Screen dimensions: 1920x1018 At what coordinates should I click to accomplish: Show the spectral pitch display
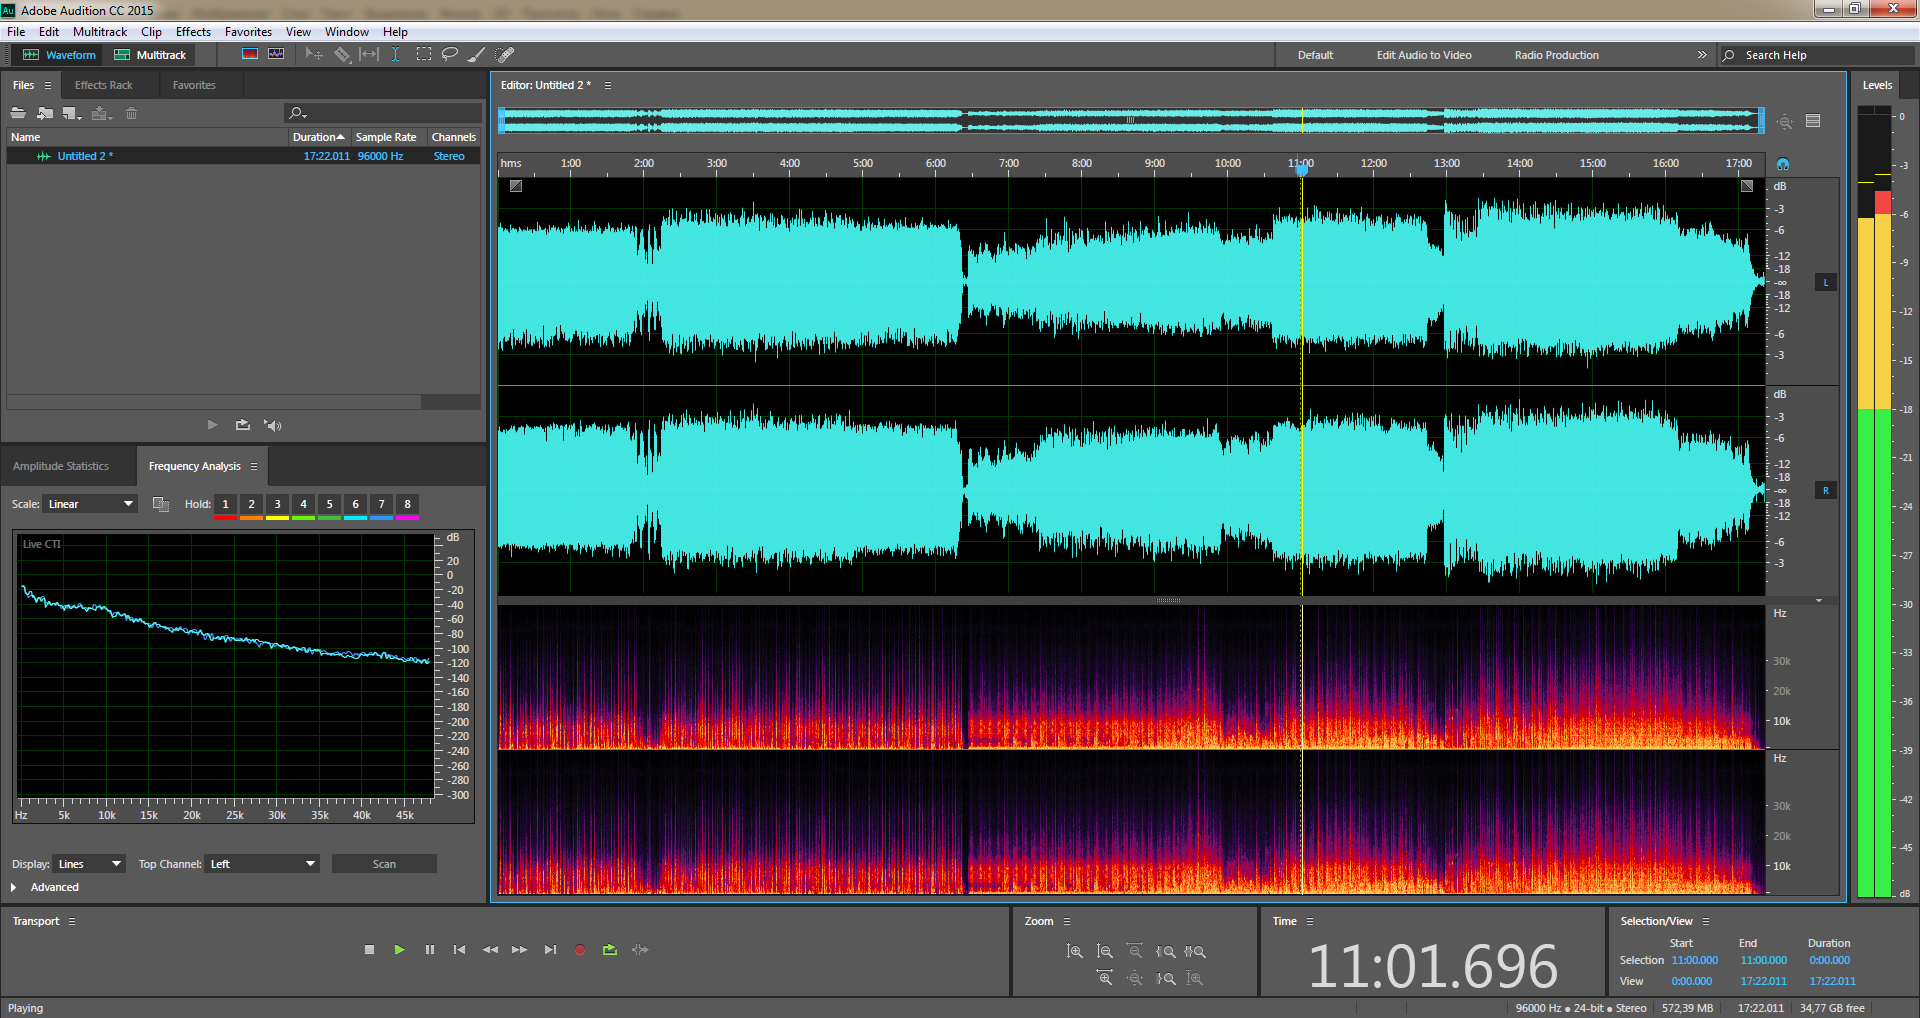(276, 54)
